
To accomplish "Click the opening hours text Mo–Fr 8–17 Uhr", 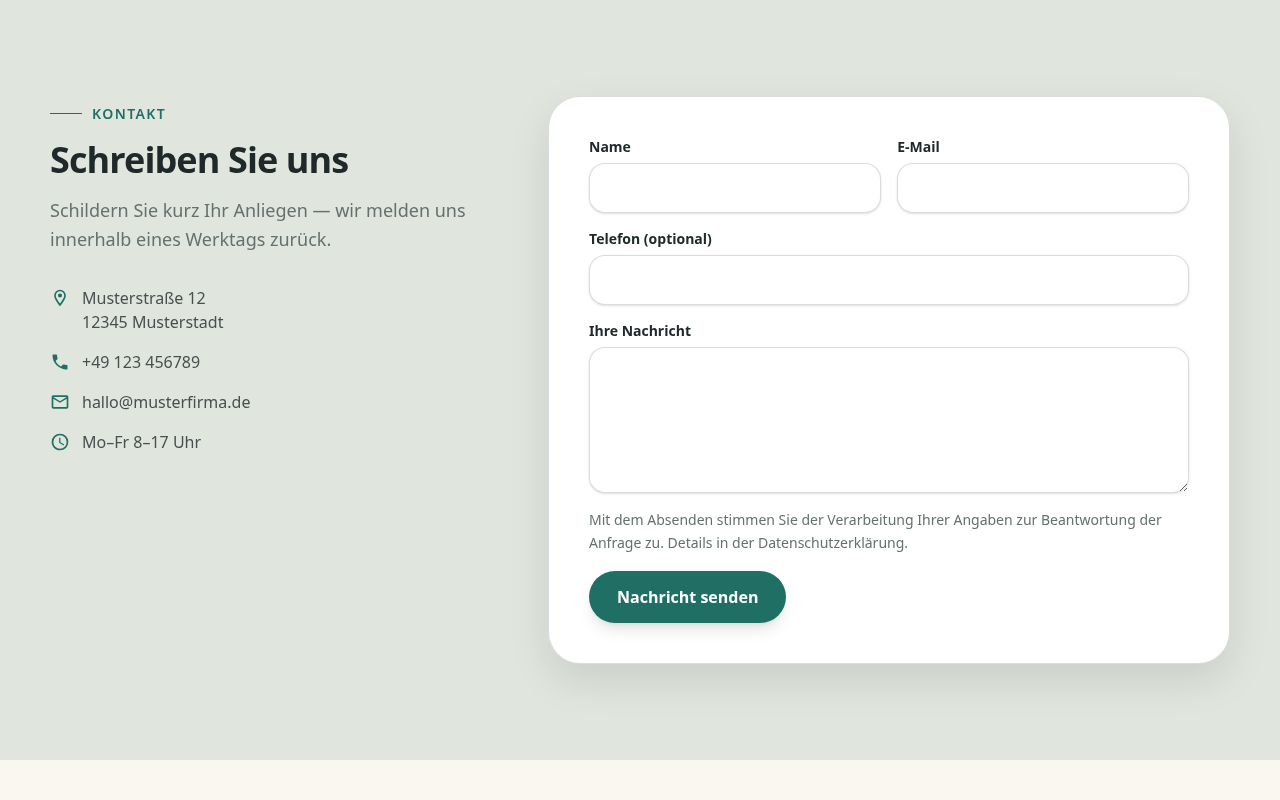I will (141, 442).
